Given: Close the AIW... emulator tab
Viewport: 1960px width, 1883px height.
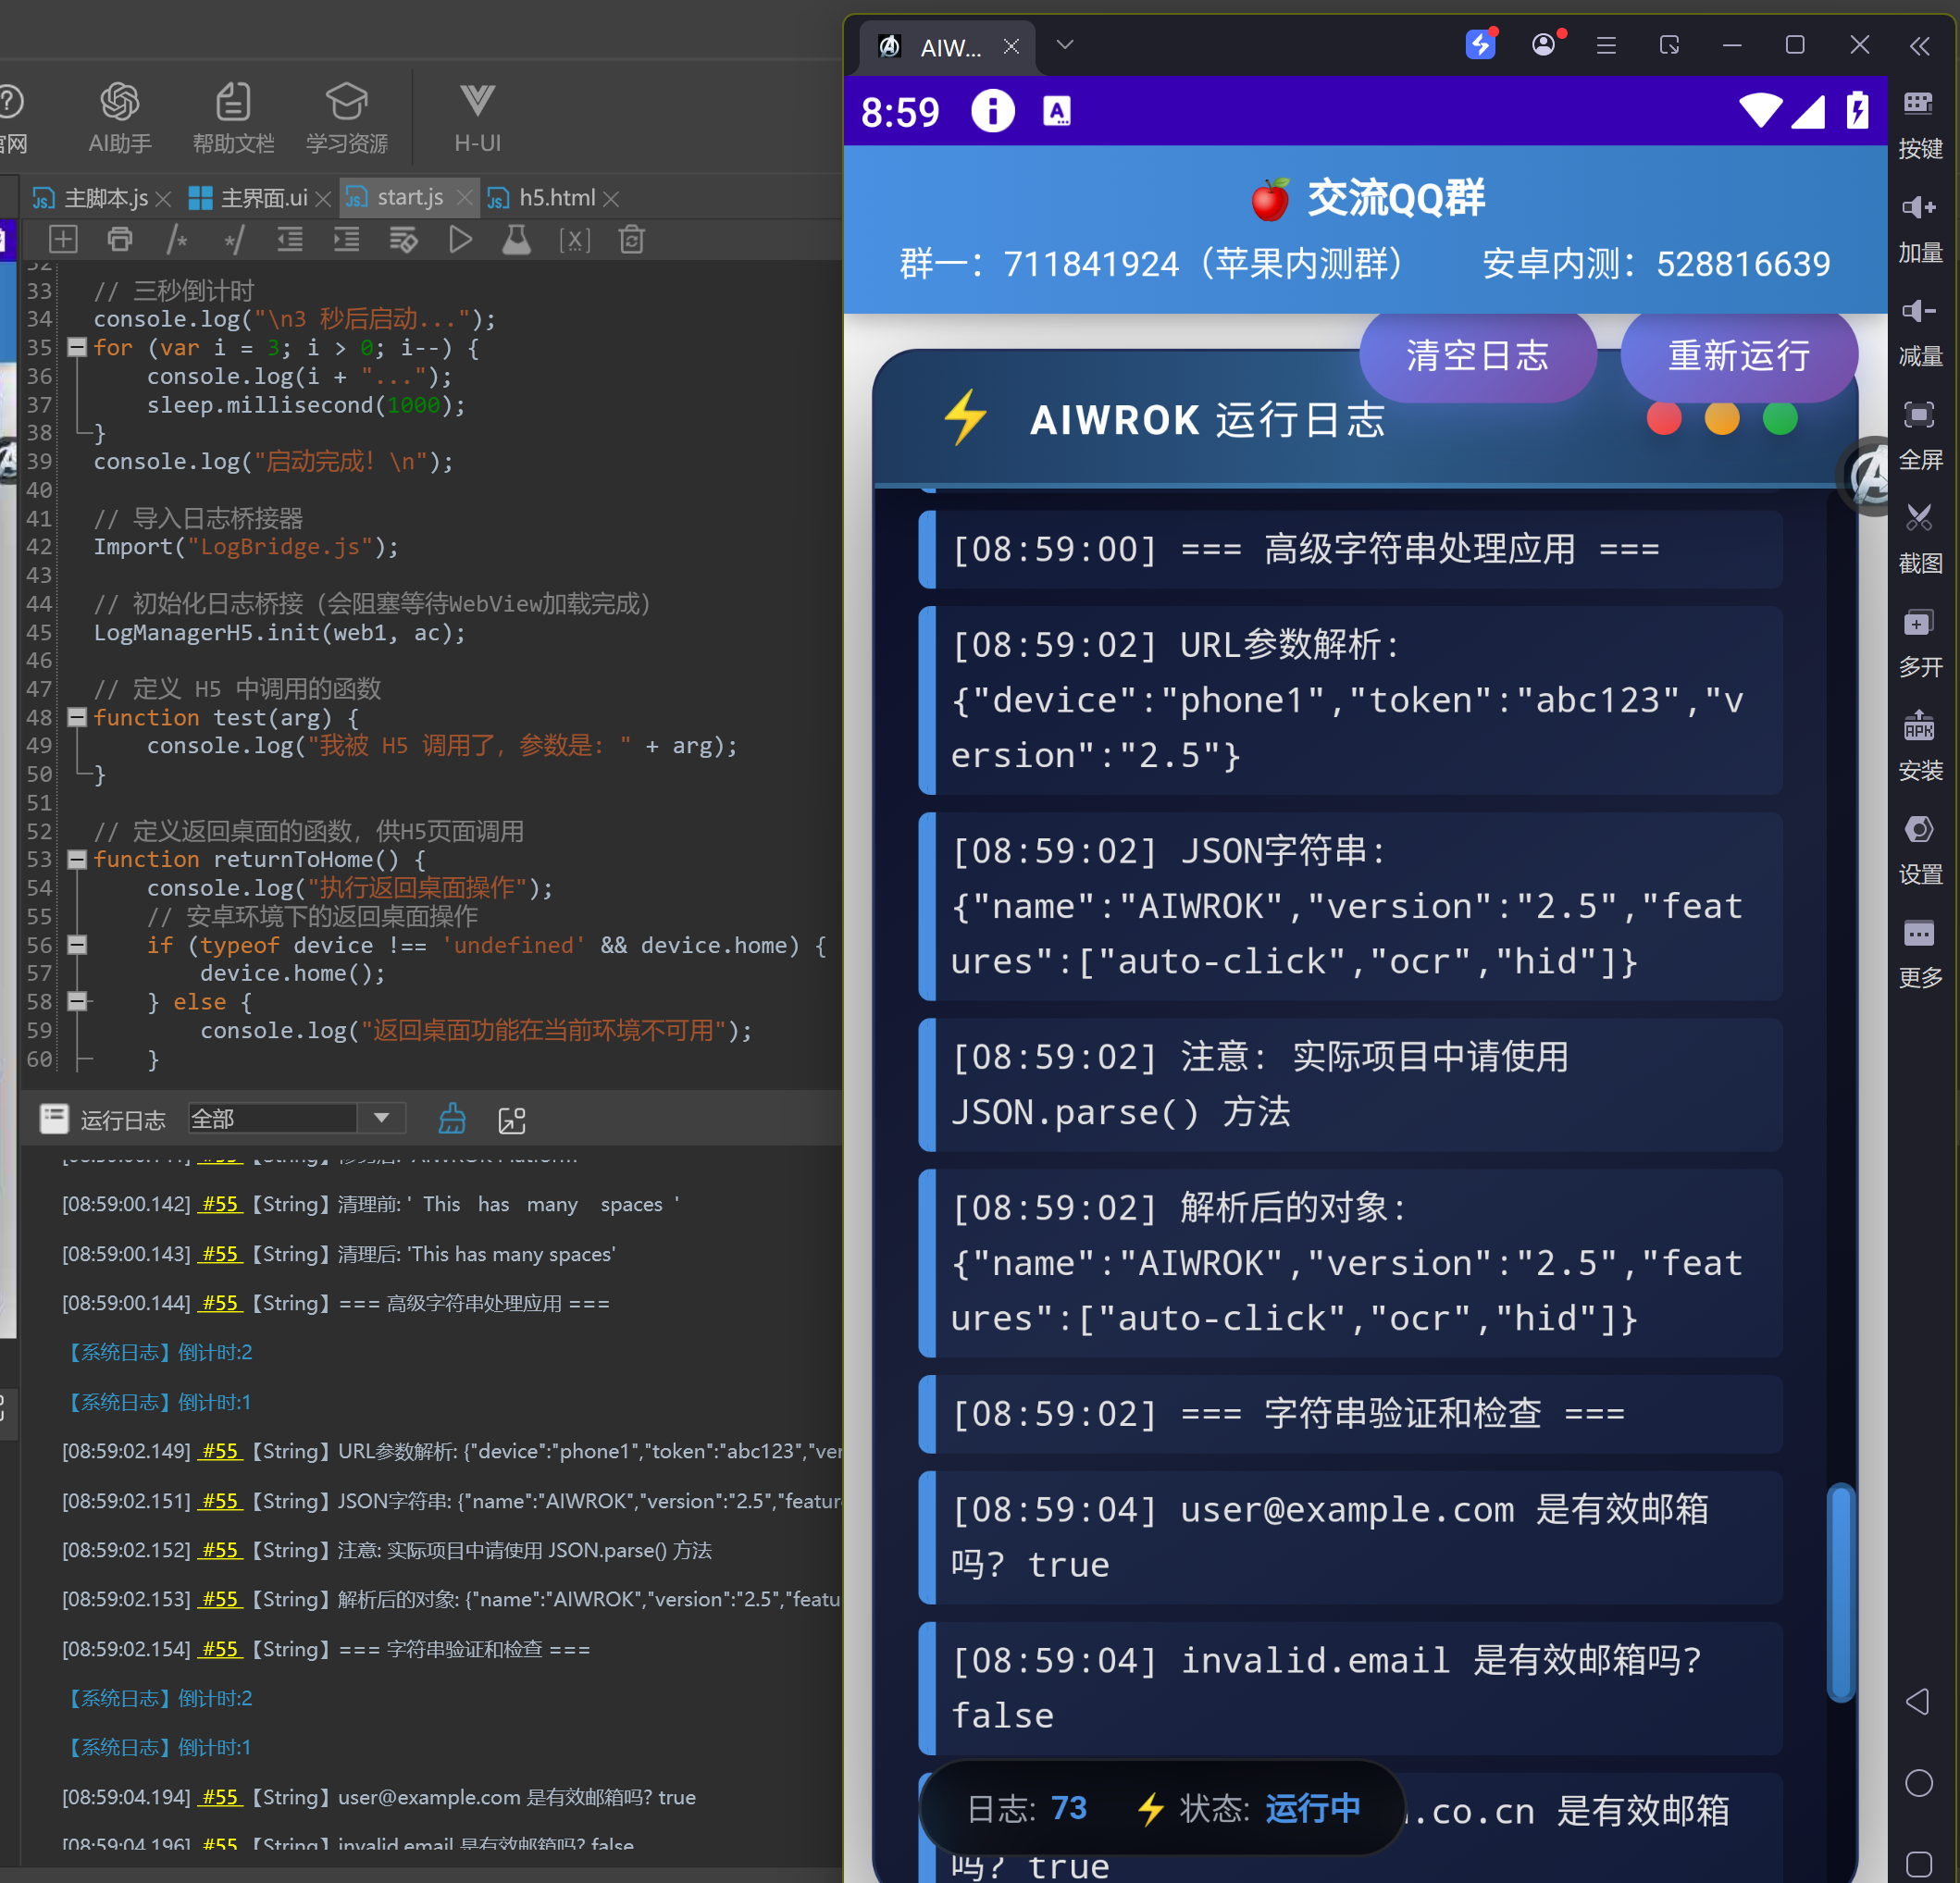Looking at the screenshot, I should click(x=1011, y=46).
